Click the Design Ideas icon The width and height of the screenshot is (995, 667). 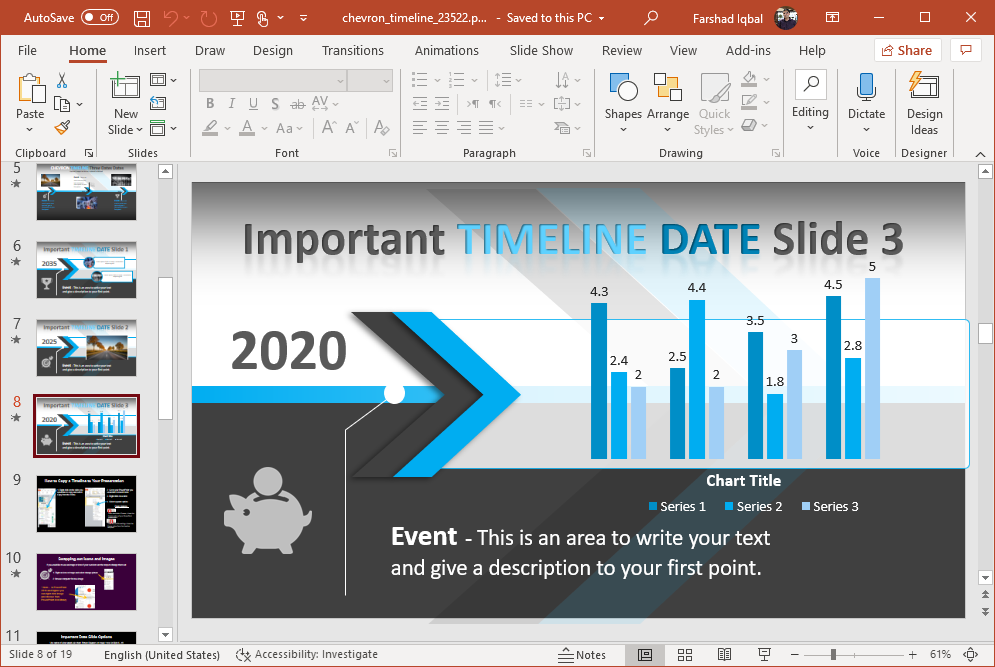point(924,103)
